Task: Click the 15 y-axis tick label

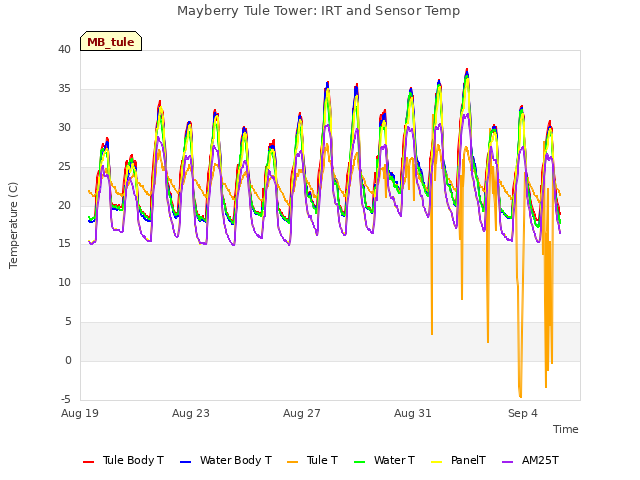Action: coord(64,244)
